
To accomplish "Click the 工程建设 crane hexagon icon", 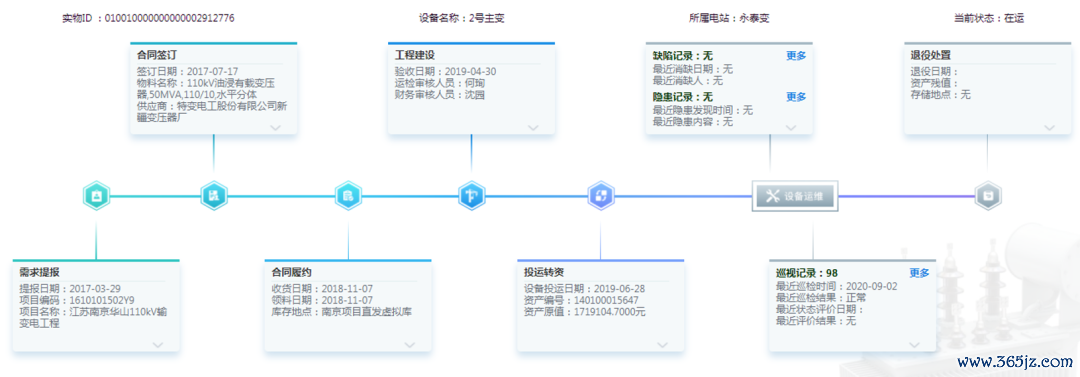I will coord(472,196).
